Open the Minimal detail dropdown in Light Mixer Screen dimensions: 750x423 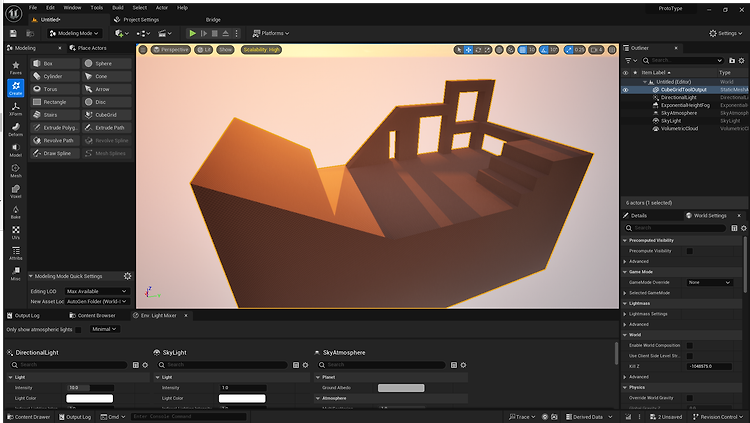(104, 329)
